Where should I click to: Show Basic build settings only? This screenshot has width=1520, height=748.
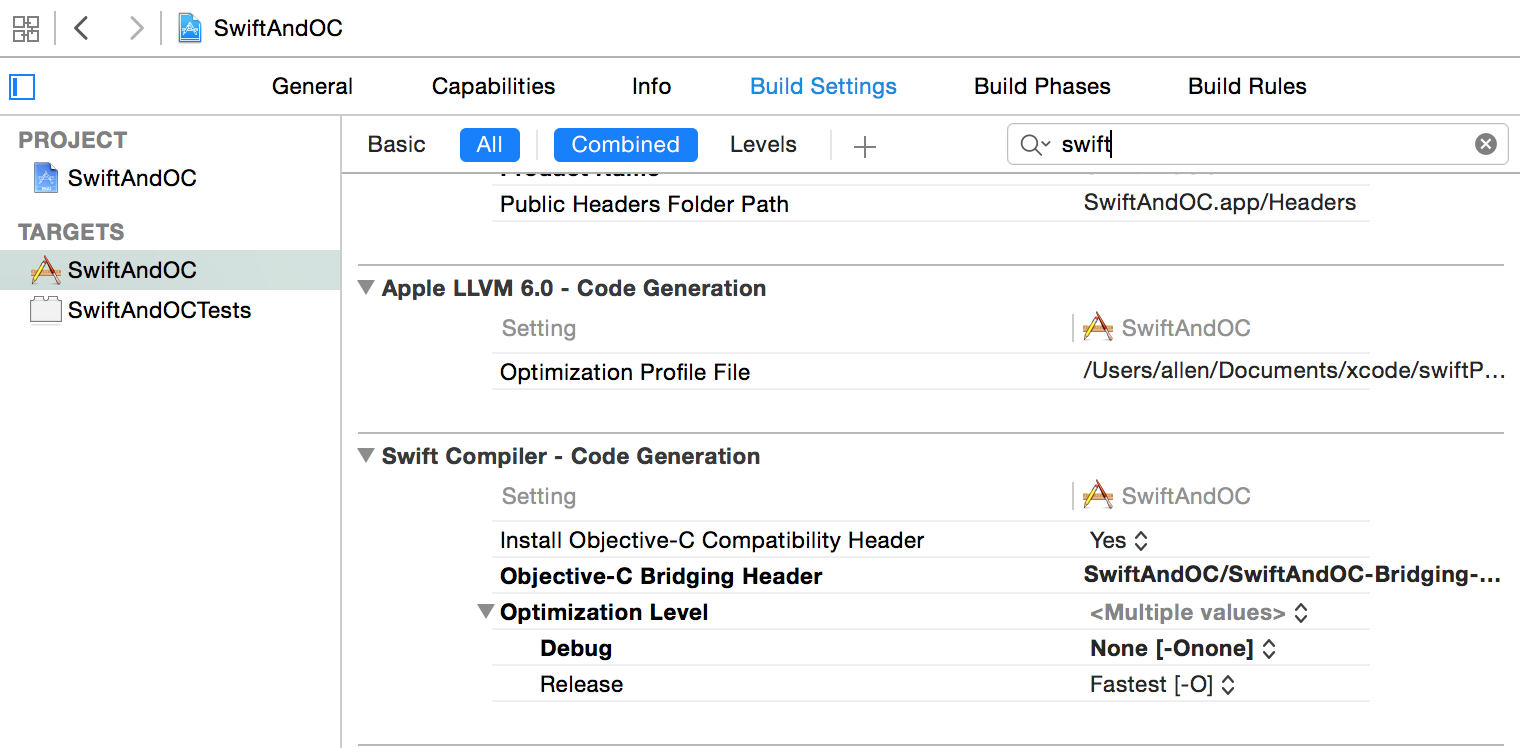click(x=396, y=145)
